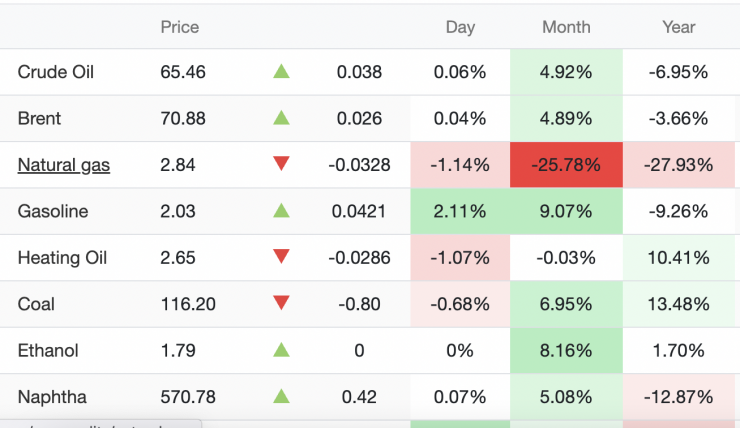Open the Natural gas commodity link

click(x=64, y=165)
